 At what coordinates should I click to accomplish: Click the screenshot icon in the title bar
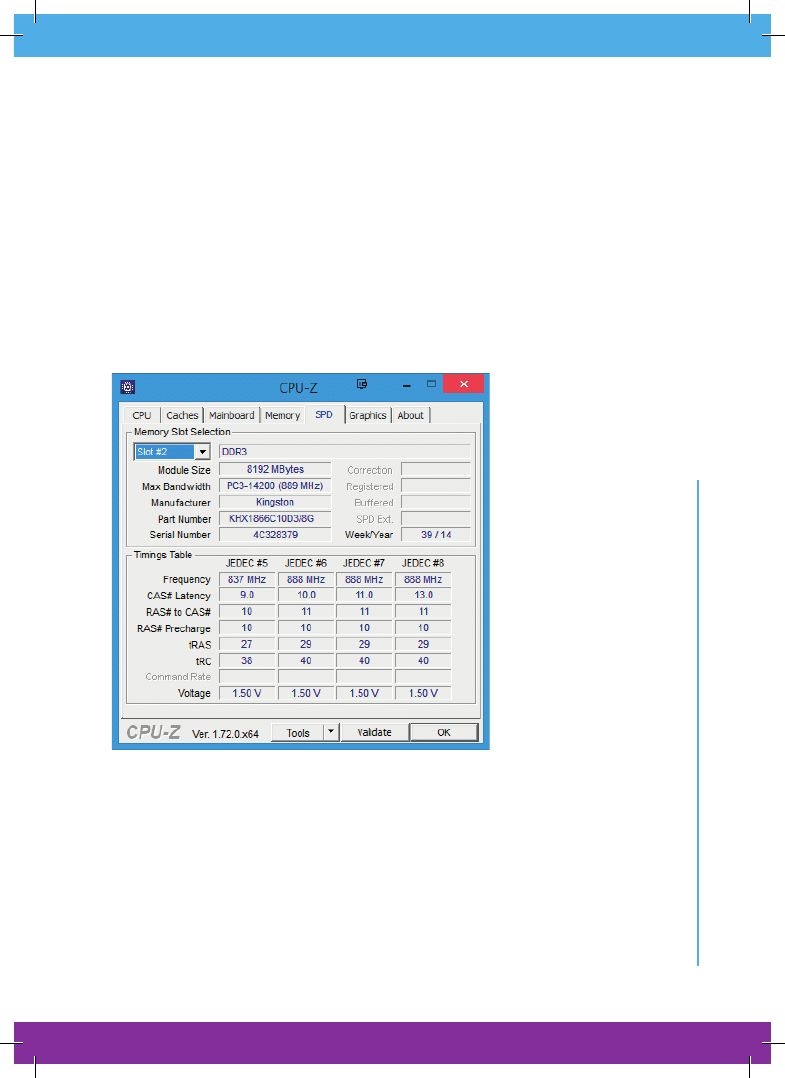pyautogui.click(x=363, y=384)
